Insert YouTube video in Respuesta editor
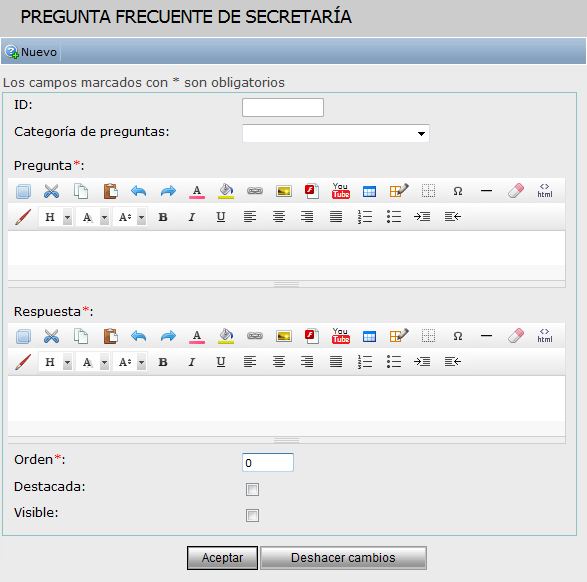Screen dimensions: 587x582 [341, 336]
